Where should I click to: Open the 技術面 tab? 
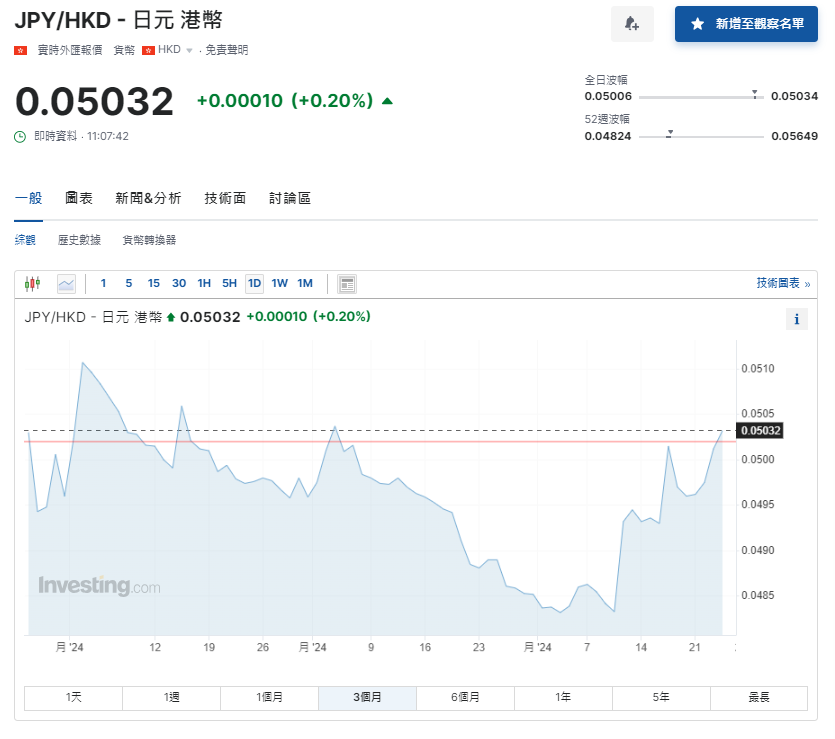225,198
